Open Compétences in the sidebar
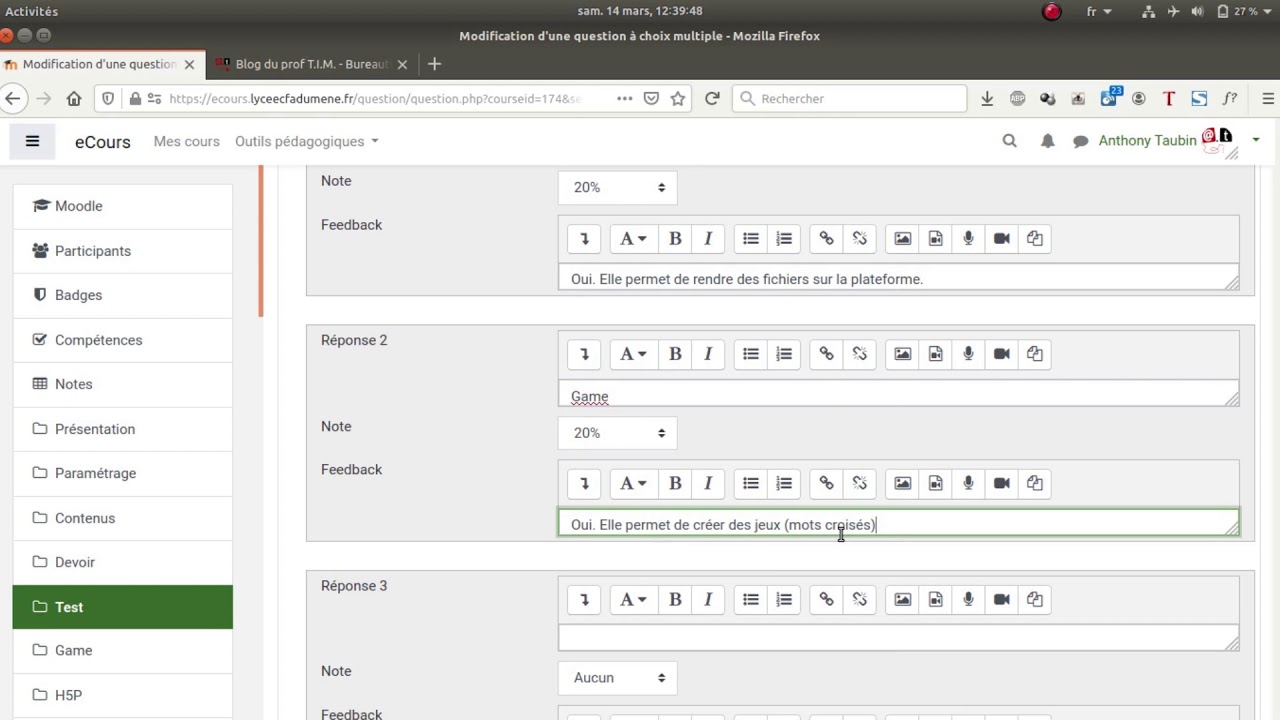The image size is (1280, 720). pos(122,340)
